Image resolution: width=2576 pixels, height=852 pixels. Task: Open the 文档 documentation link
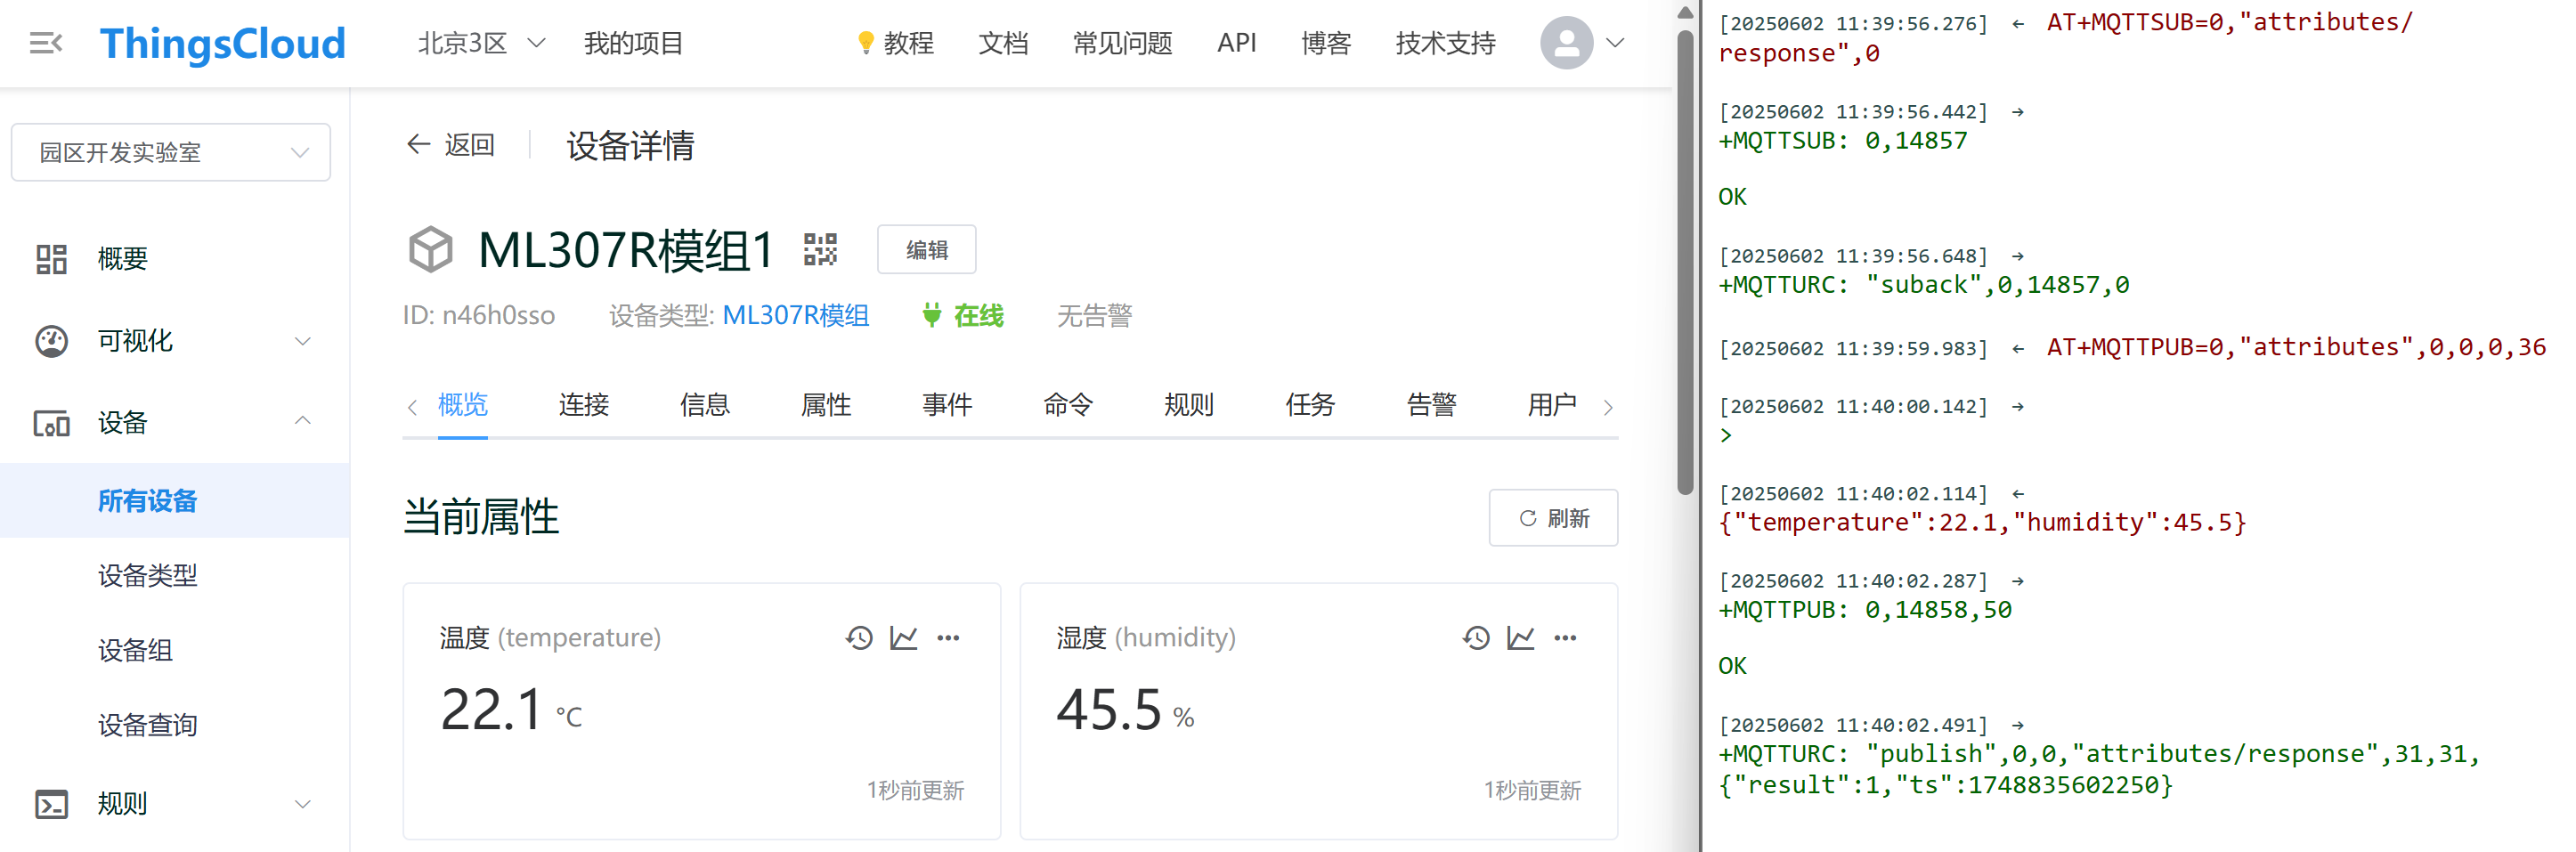(1003, 43)
